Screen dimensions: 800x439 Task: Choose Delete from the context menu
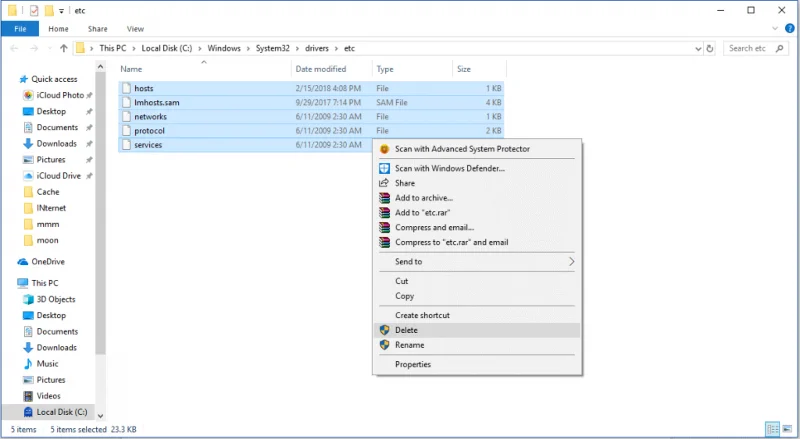[x=406, y=330]
